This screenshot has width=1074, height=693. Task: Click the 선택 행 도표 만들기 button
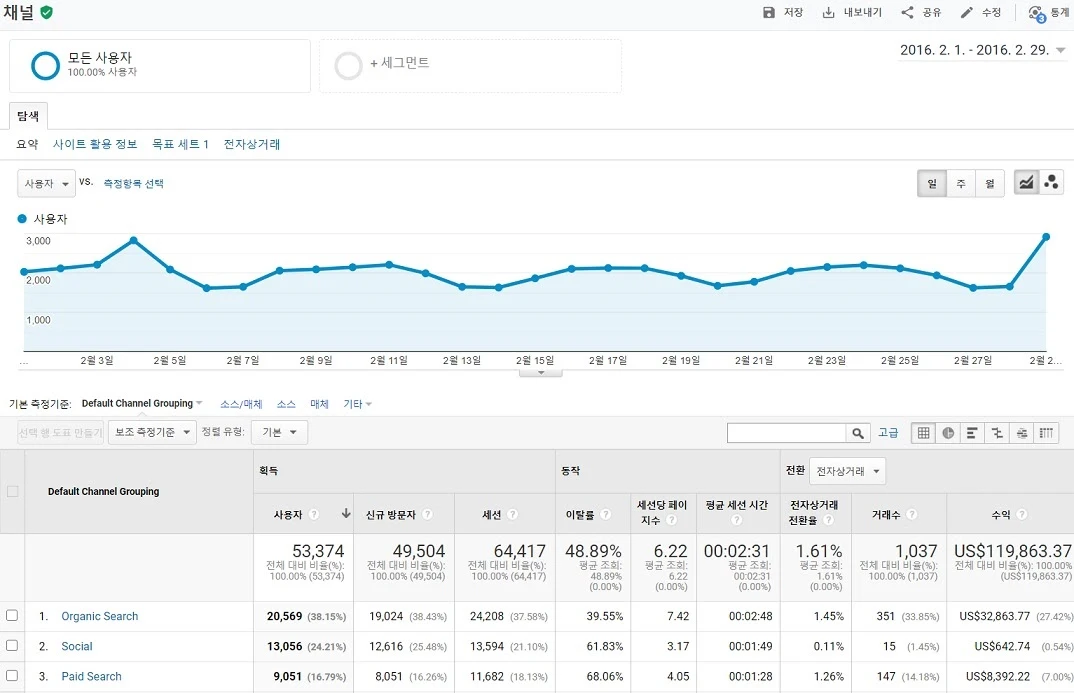60,433
